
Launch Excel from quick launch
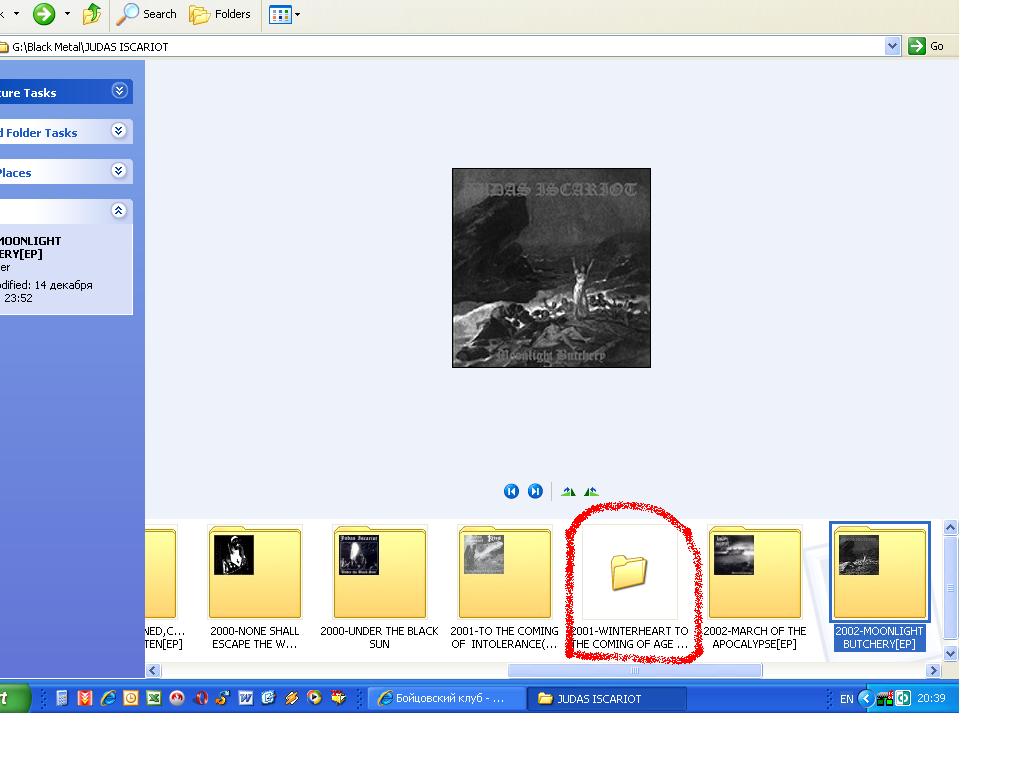click(x=153, y=698)
